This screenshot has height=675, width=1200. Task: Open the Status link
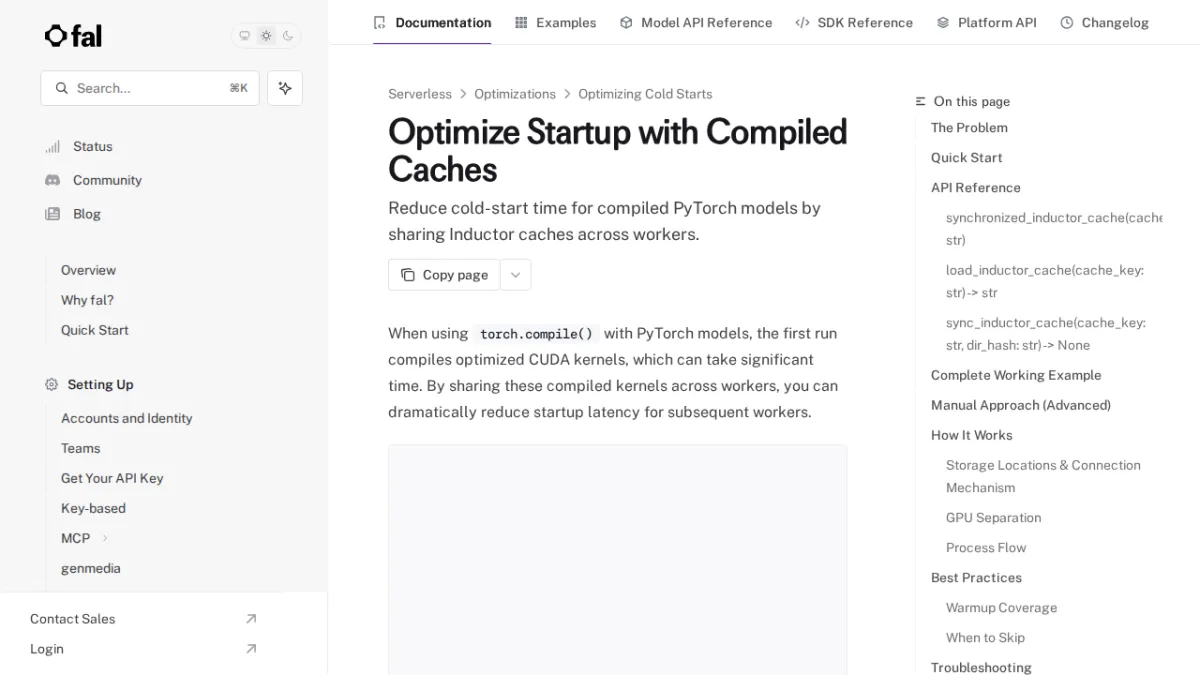click(x=92, y=146)
